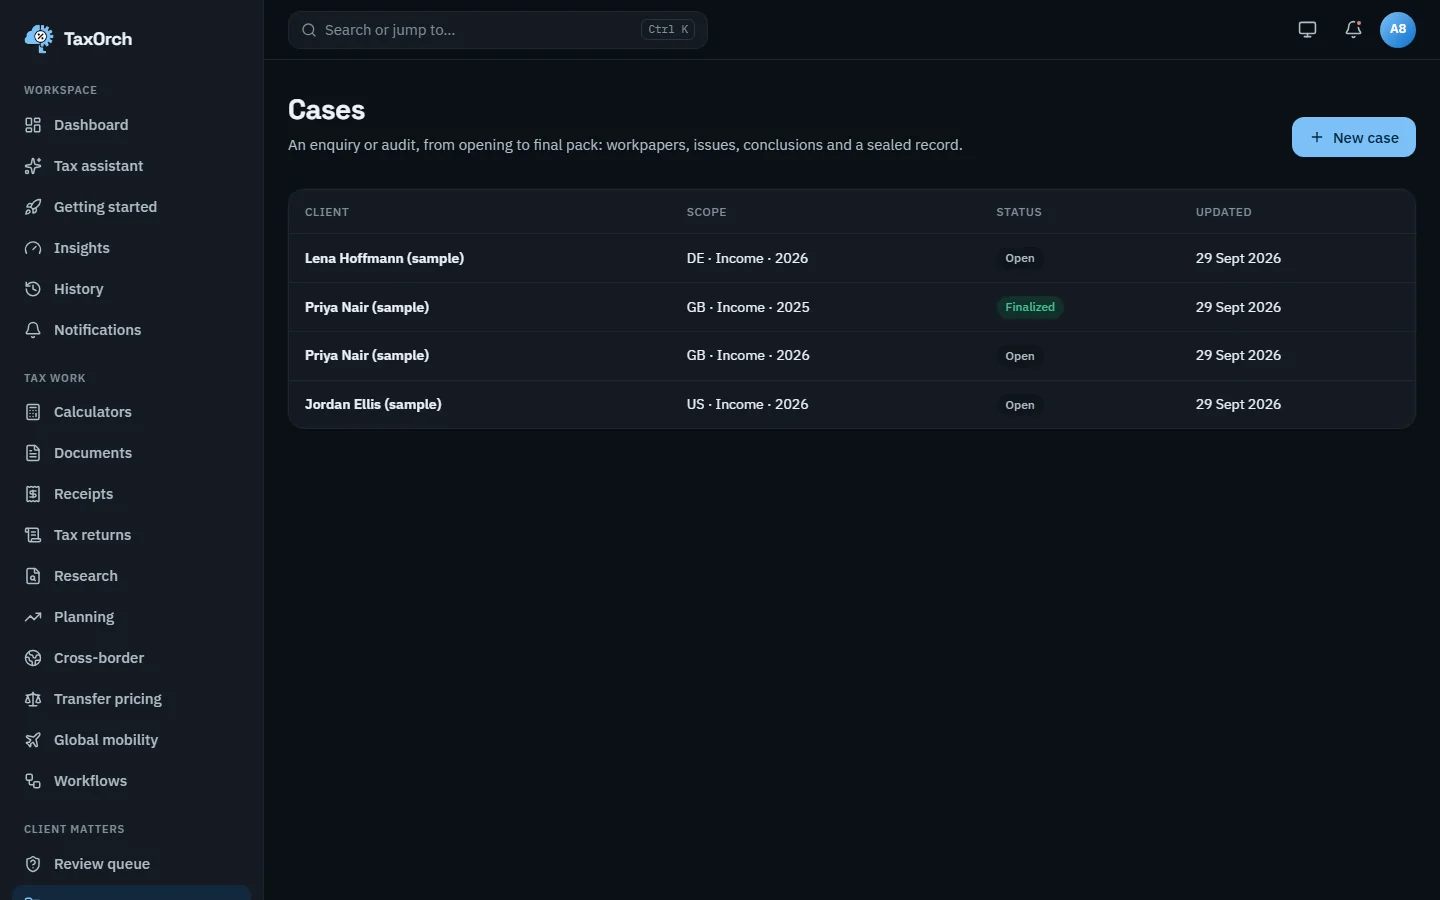Click the Tax returns icon
This screenshot has width=1440, height=900.
pyautogui.click(x=33, y=535)
